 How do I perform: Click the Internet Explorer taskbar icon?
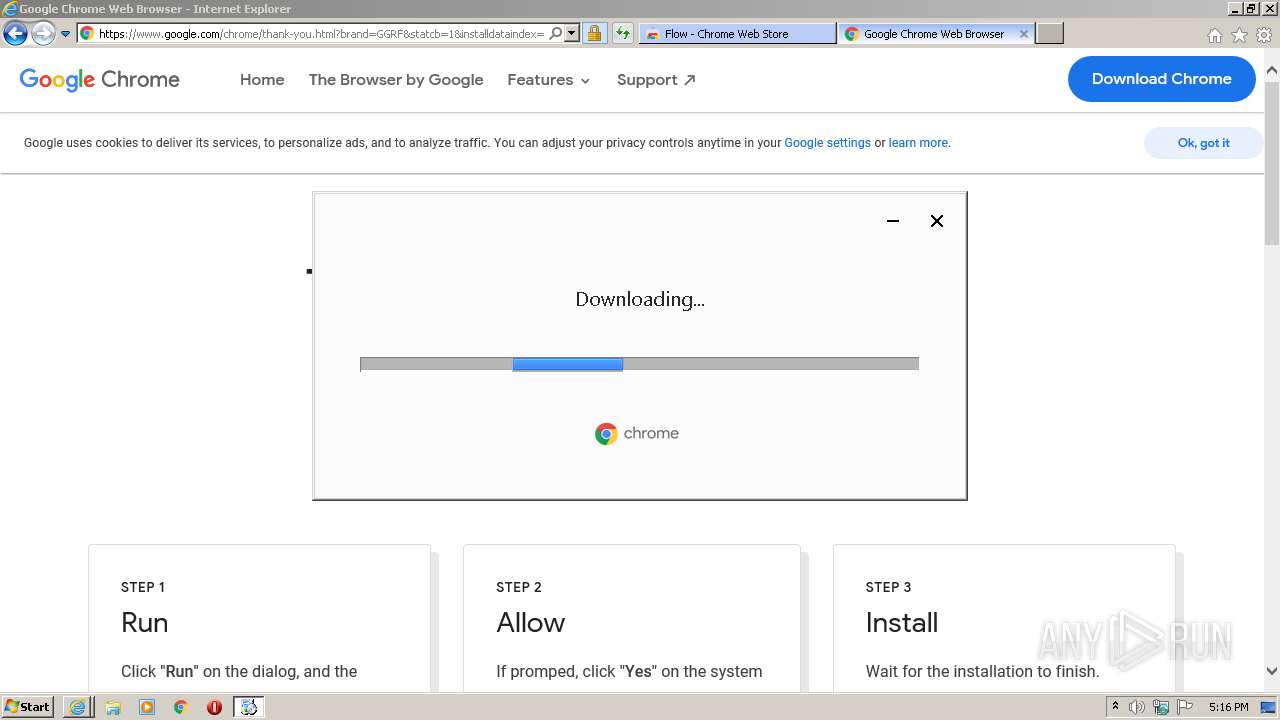pos(77,707)
